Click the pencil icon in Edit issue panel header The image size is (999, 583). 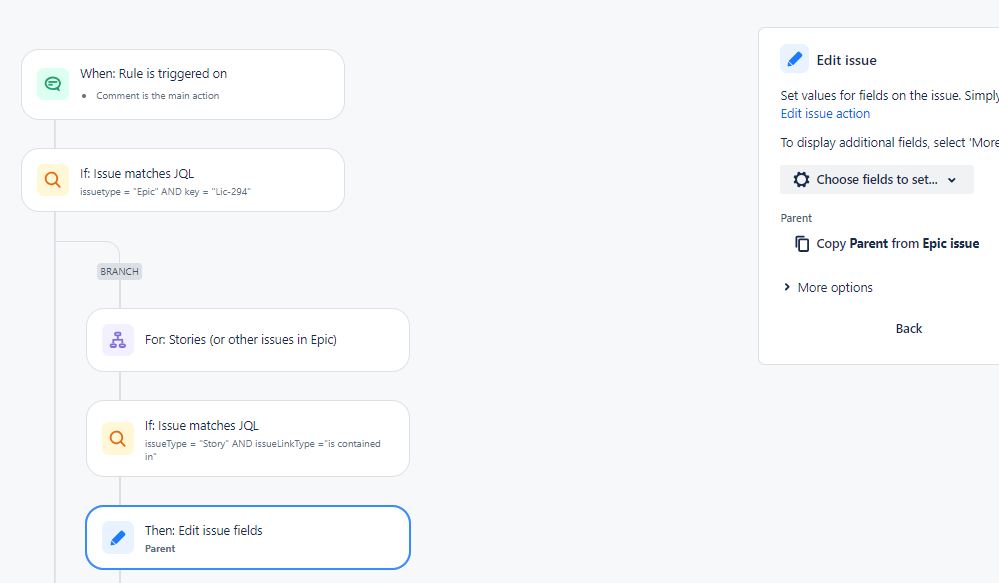point(794,59)
